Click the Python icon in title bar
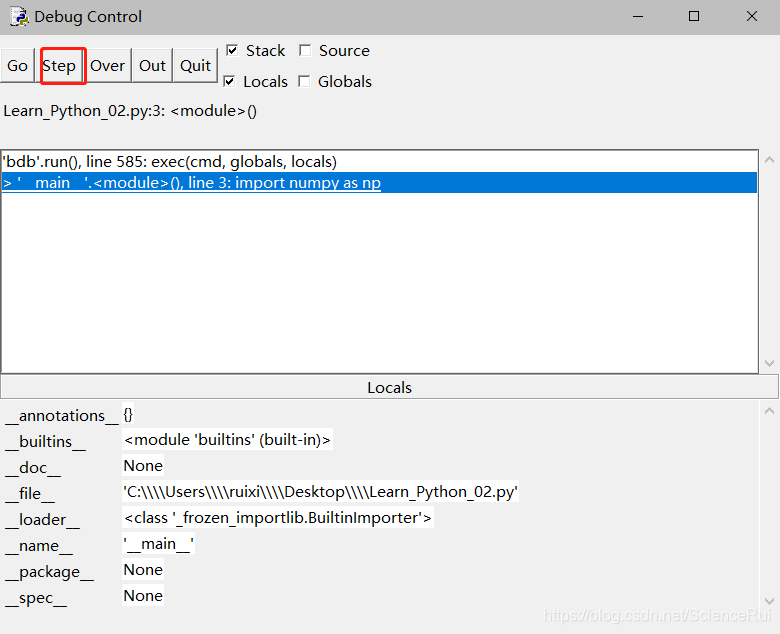780x634 pixels. click(x=19, y=16)
